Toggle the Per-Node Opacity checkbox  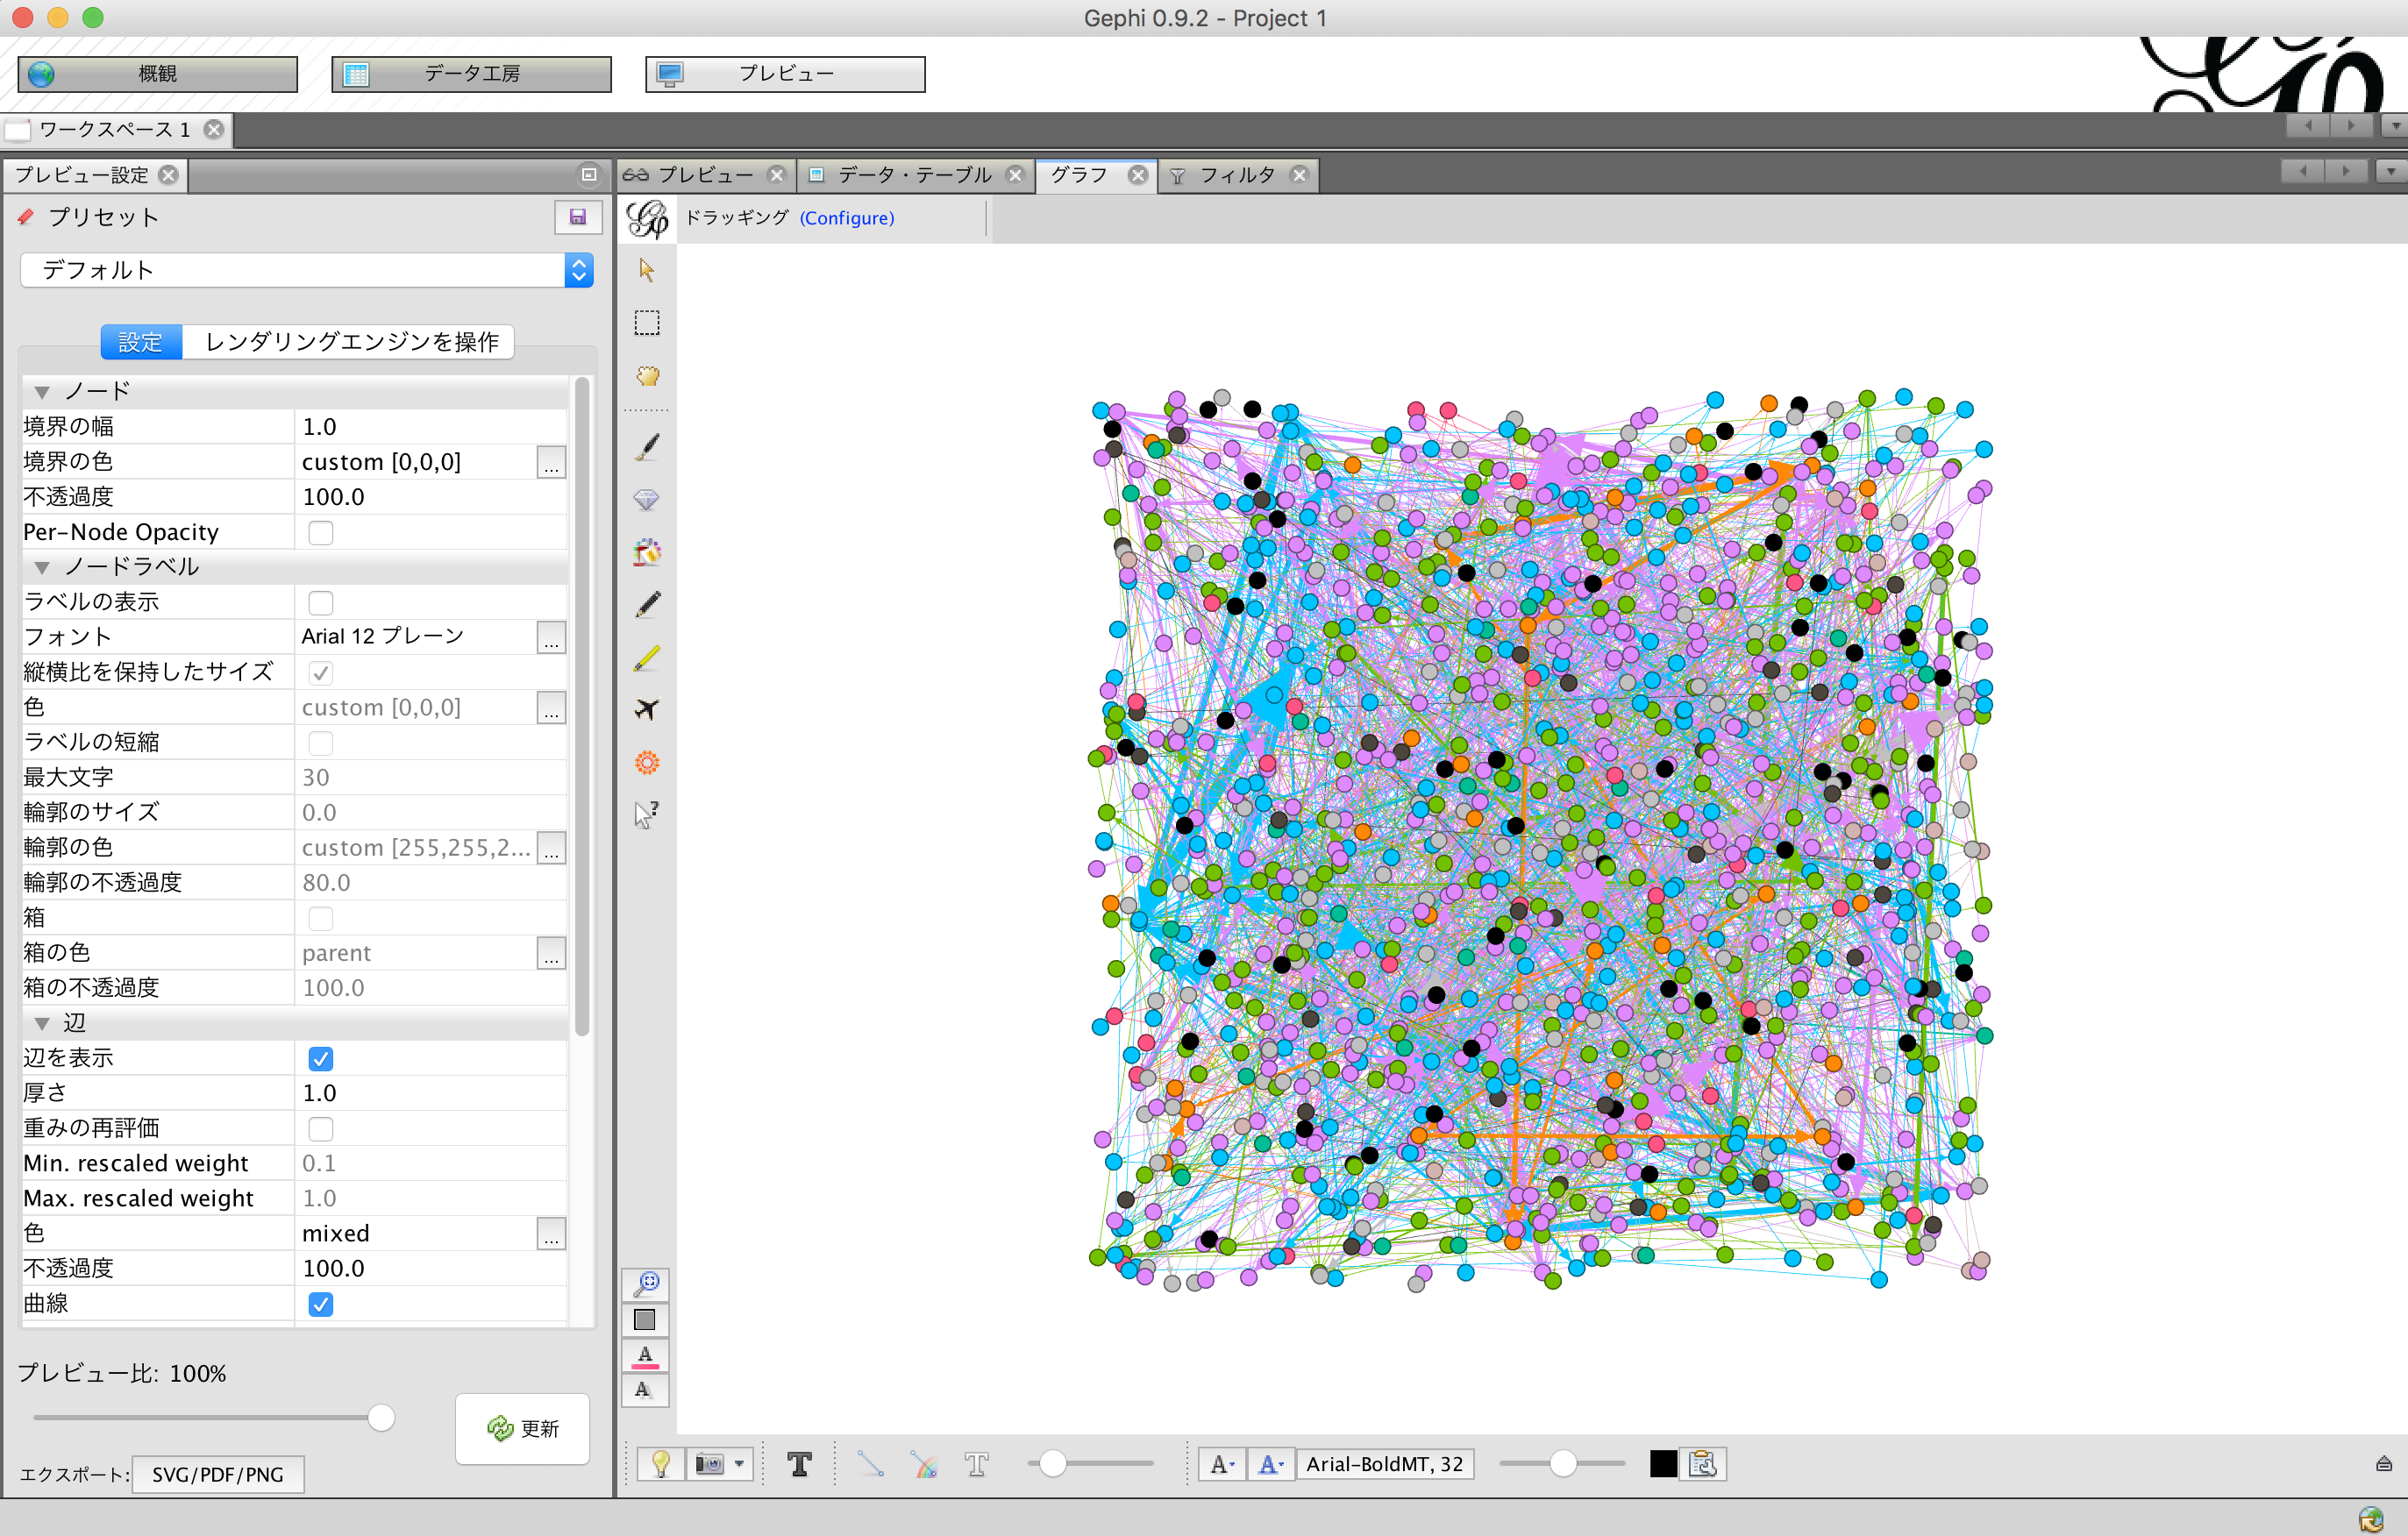[x=320, y=532]
